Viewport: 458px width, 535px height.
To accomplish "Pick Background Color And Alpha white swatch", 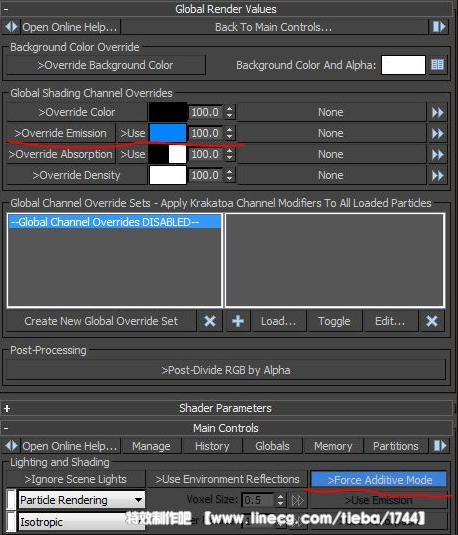I will pyautogui.click(x=403, y=65).
